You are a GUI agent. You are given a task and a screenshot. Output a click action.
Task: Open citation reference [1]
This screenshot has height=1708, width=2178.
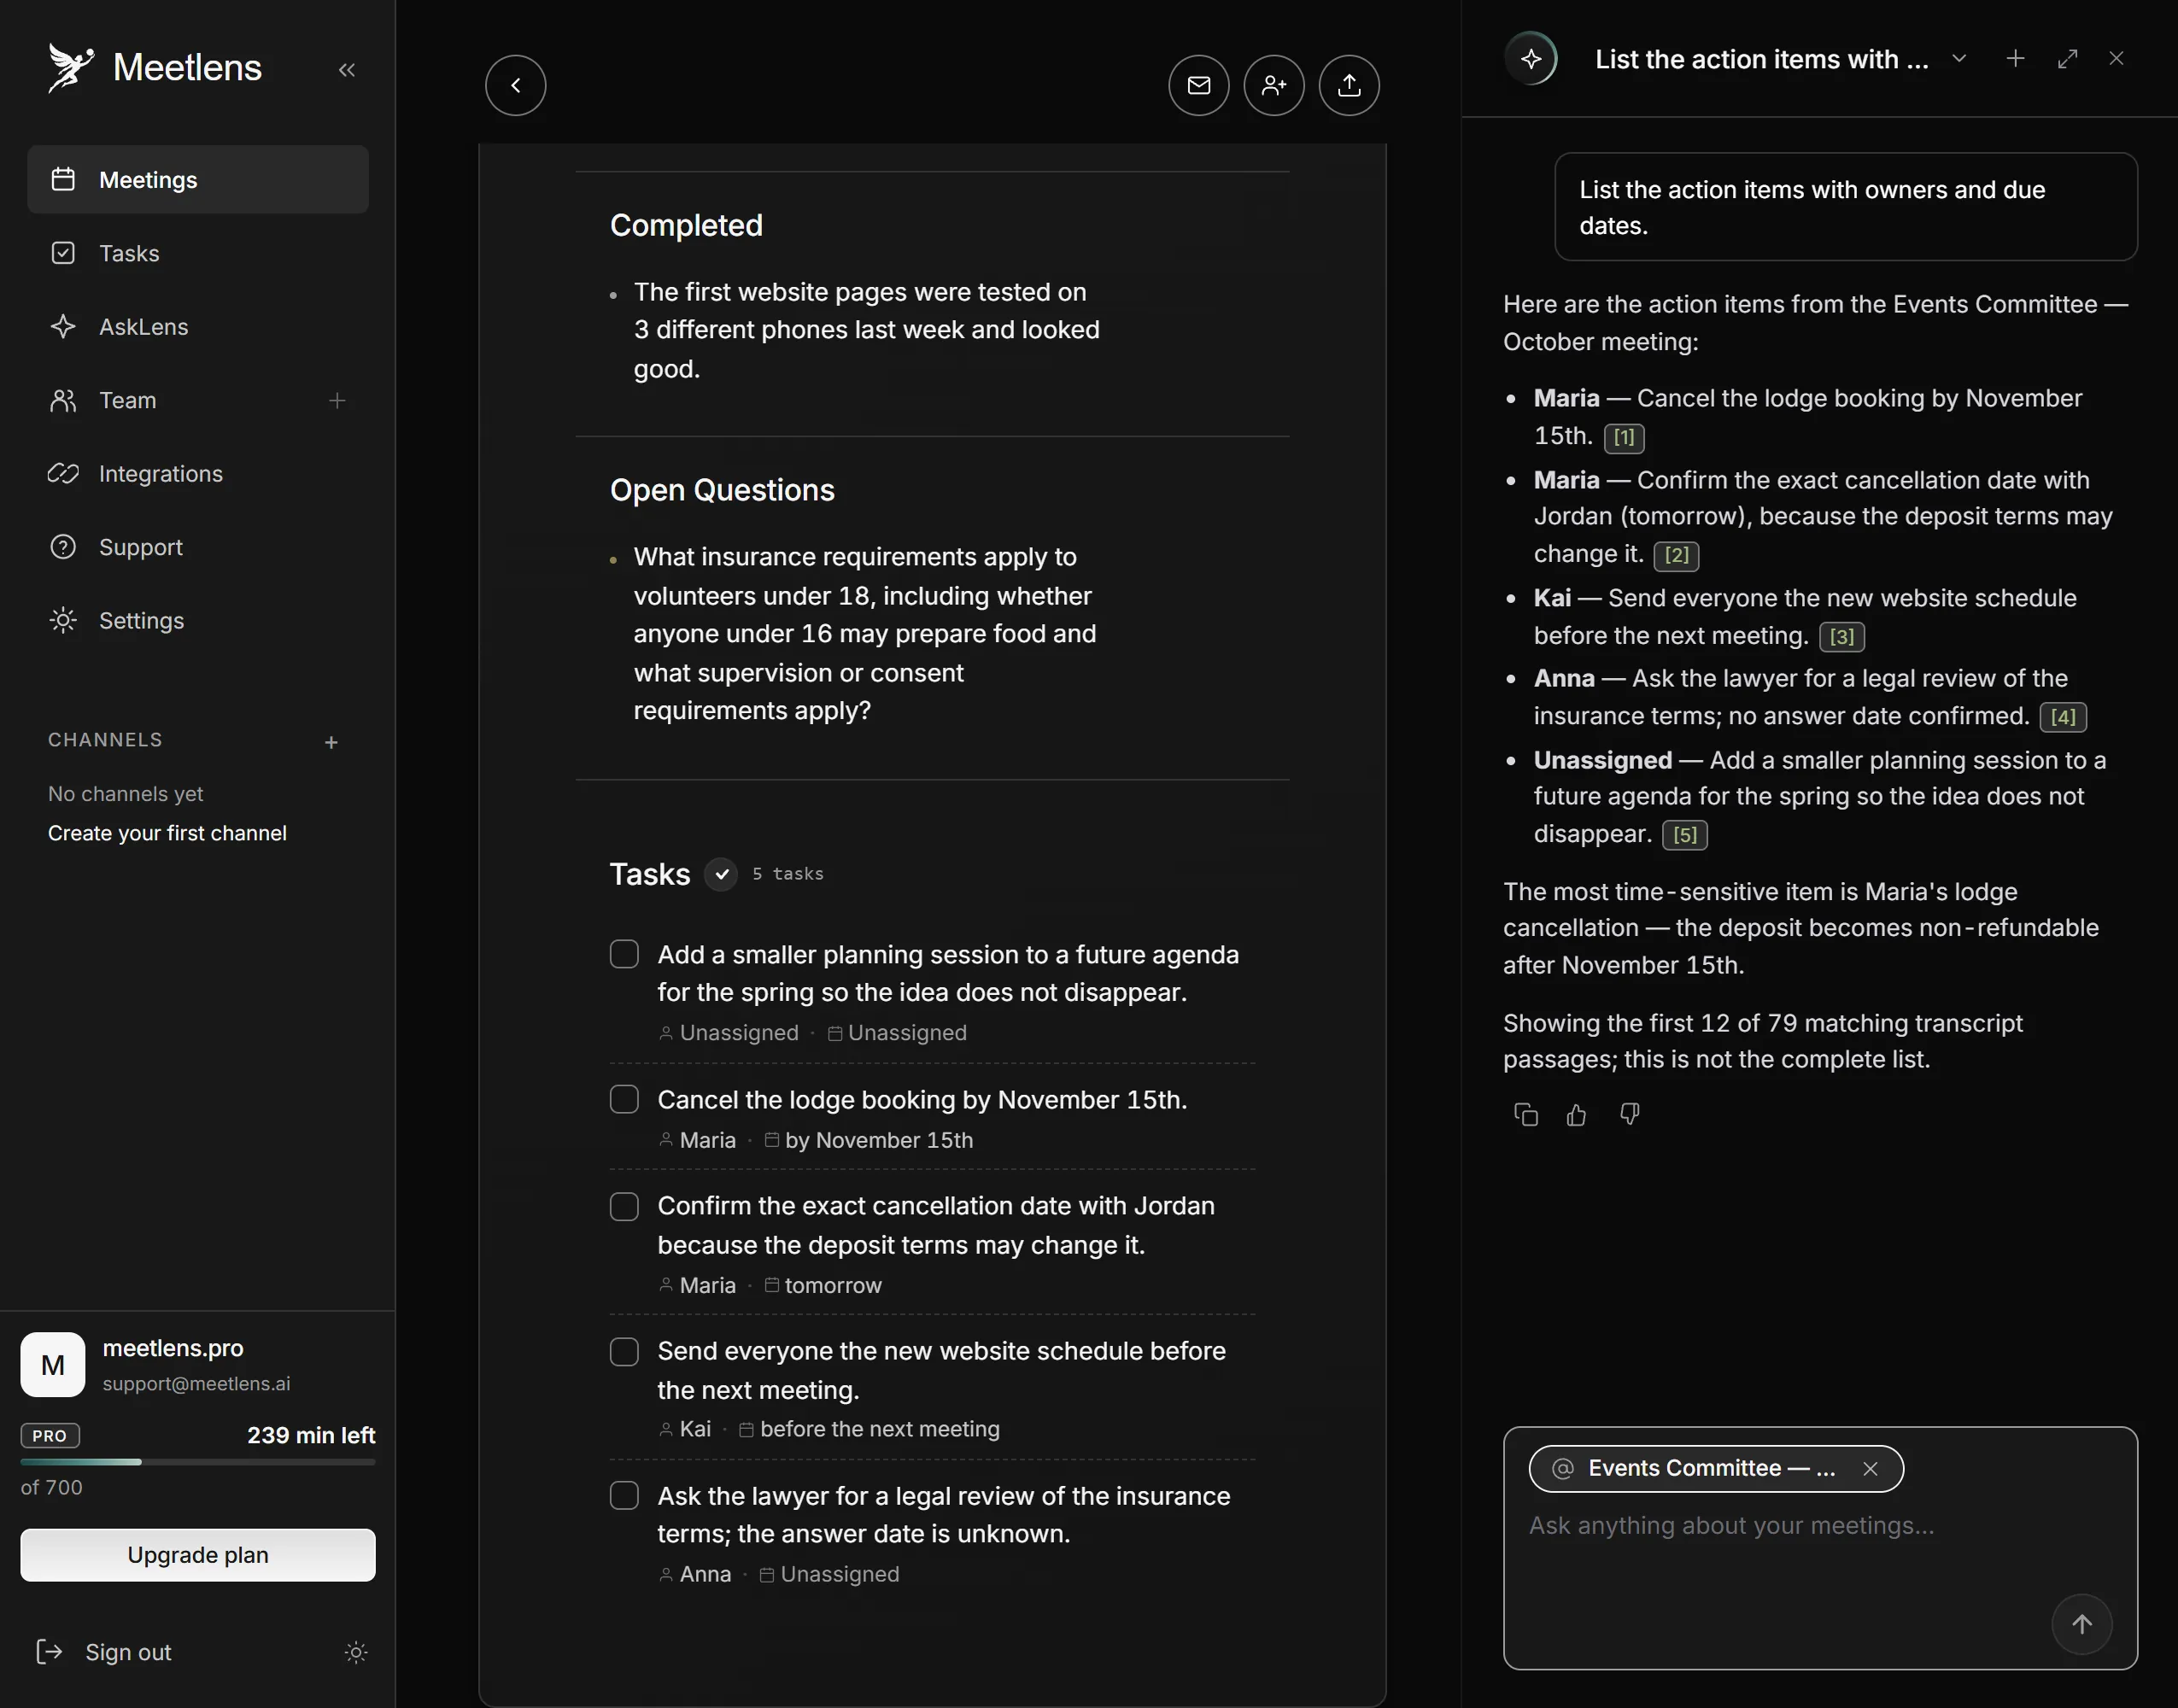[x=1624, y=437]
